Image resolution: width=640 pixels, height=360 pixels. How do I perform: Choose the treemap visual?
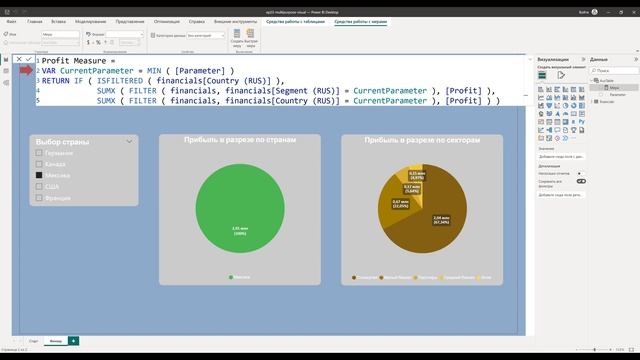point(582,106)
